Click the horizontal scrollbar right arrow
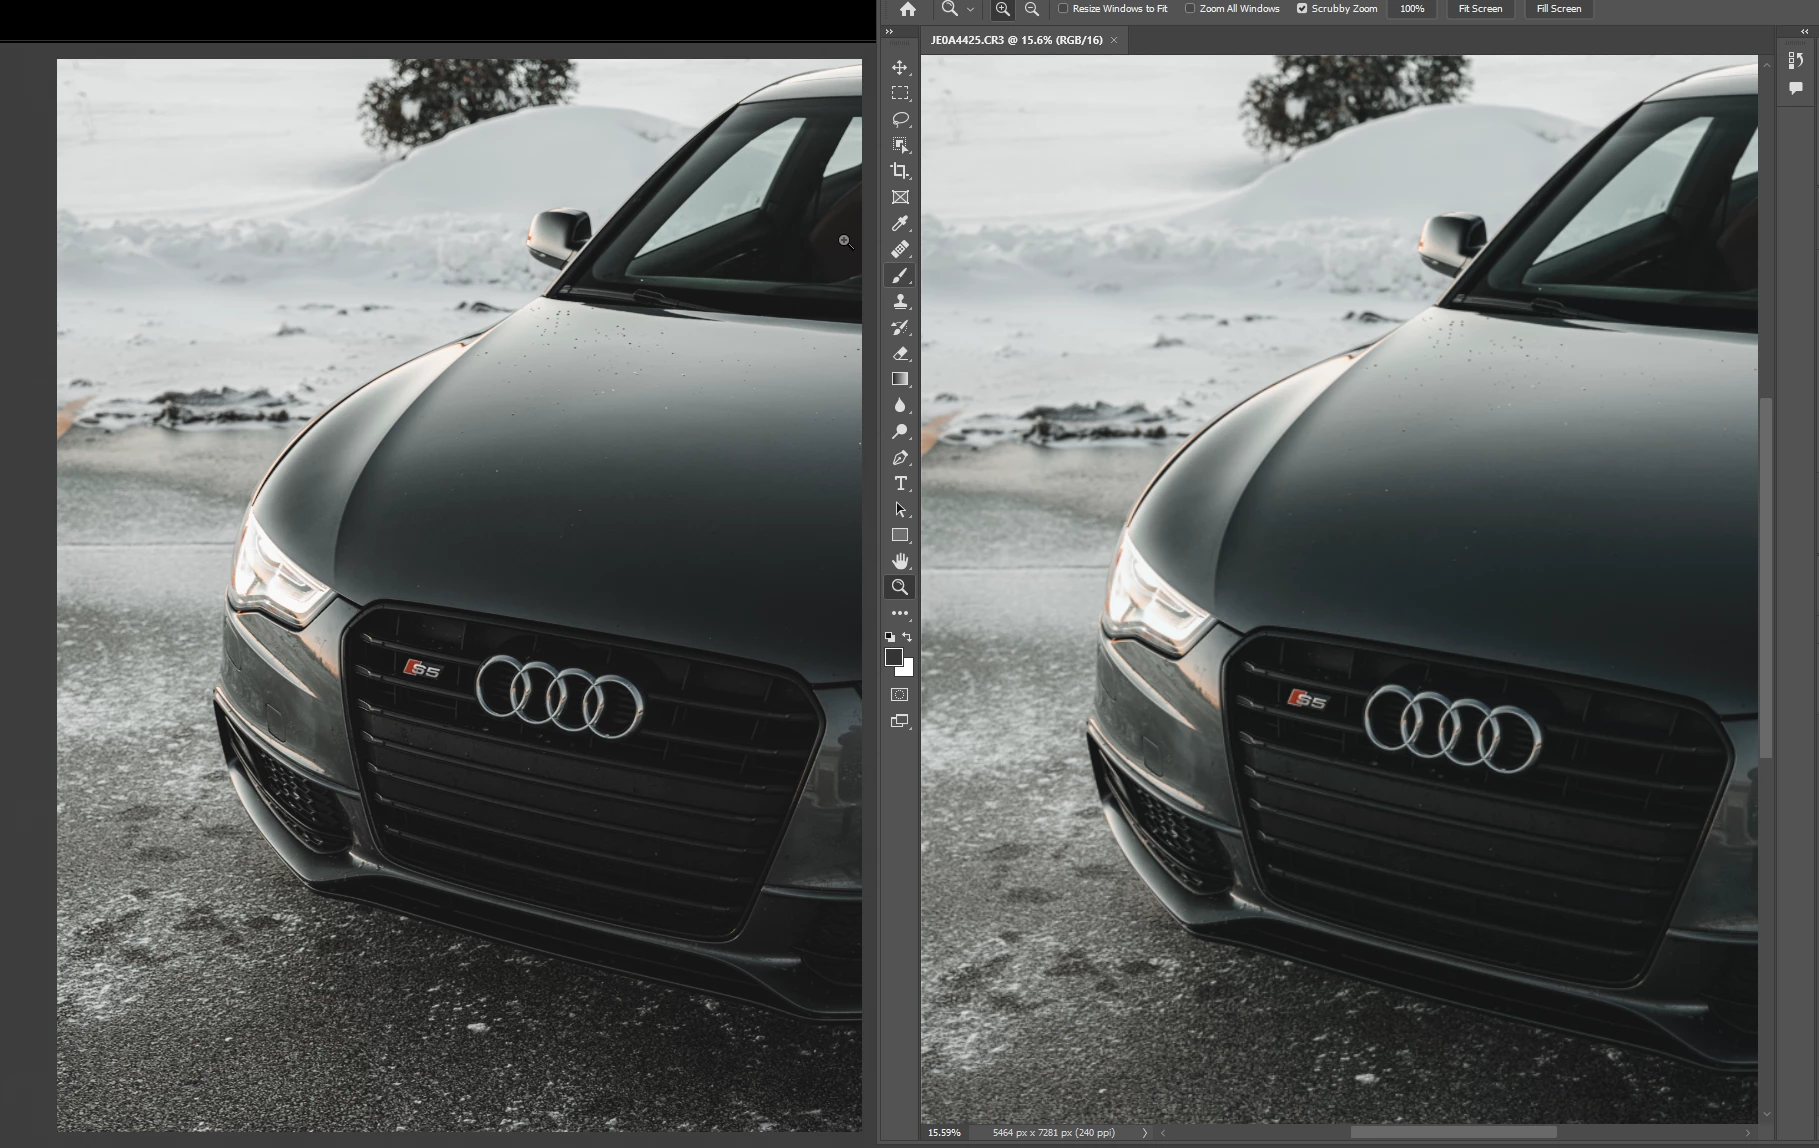 (1748, 1133)
